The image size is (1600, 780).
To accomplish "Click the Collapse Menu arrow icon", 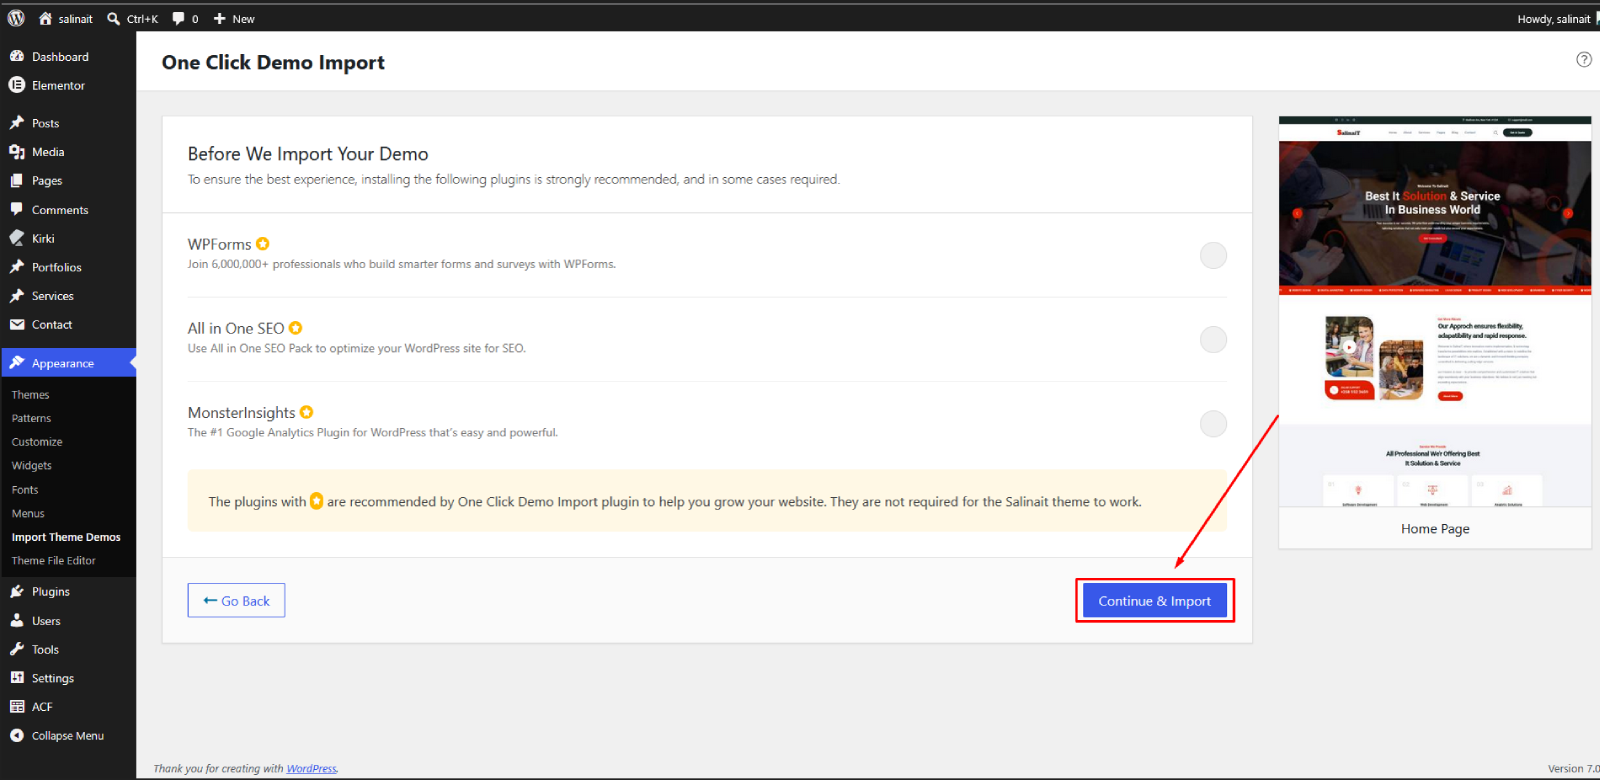I will point(17,735).
